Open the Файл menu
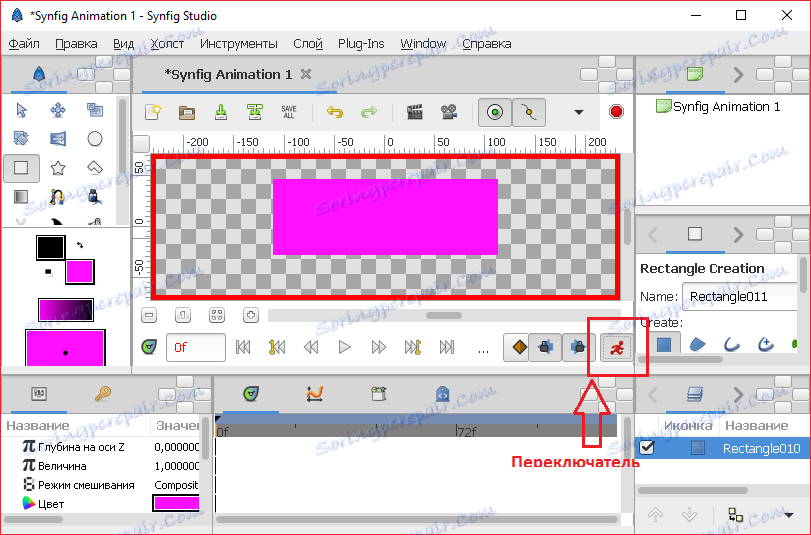 click(24, 44)
